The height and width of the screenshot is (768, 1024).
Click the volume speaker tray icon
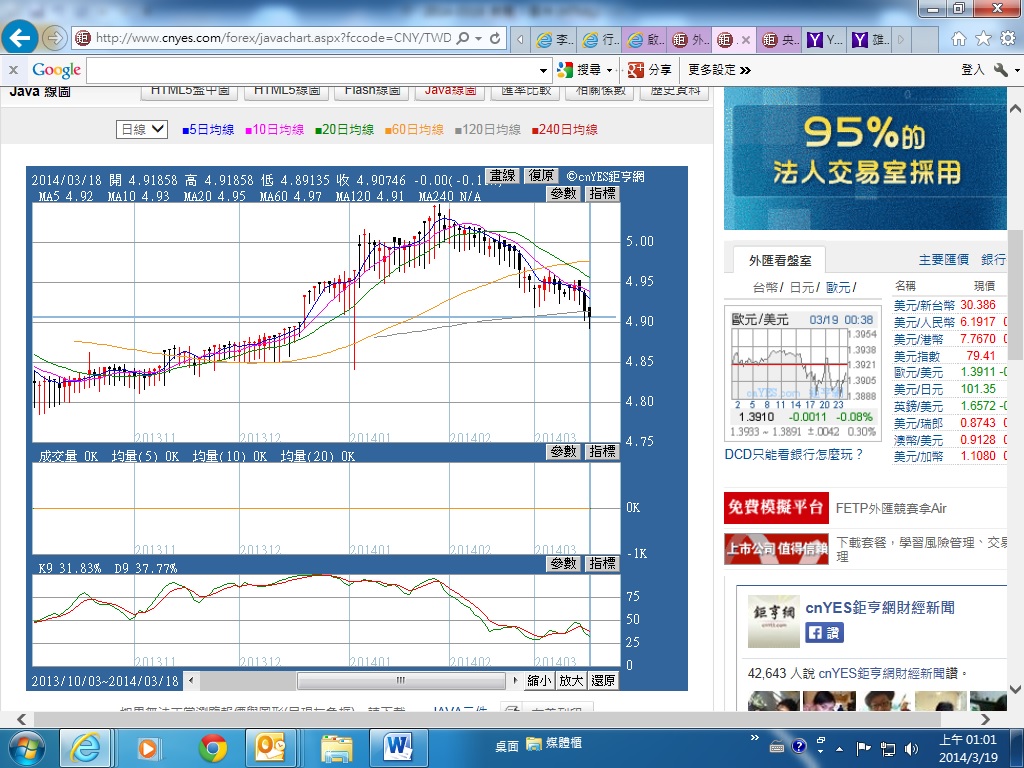pyautogui.click(x=912, y=748)
